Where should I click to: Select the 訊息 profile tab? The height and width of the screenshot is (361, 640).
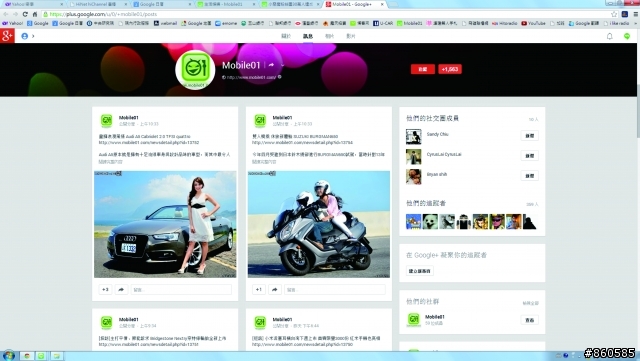tap(308, 36)
